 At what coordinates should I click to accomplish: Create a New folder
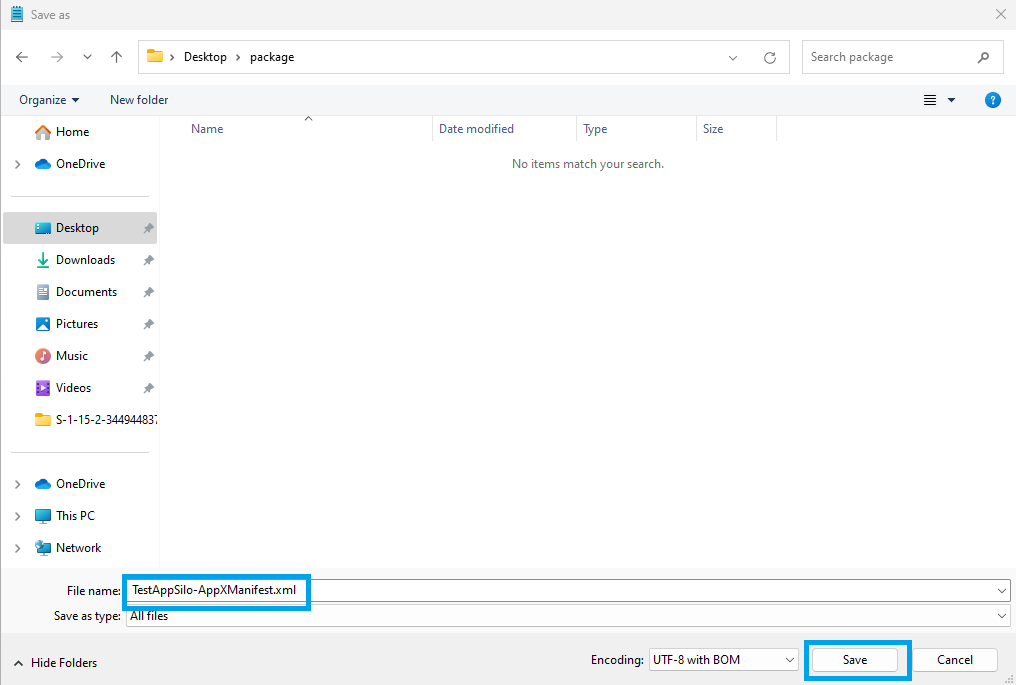(139, 100)
